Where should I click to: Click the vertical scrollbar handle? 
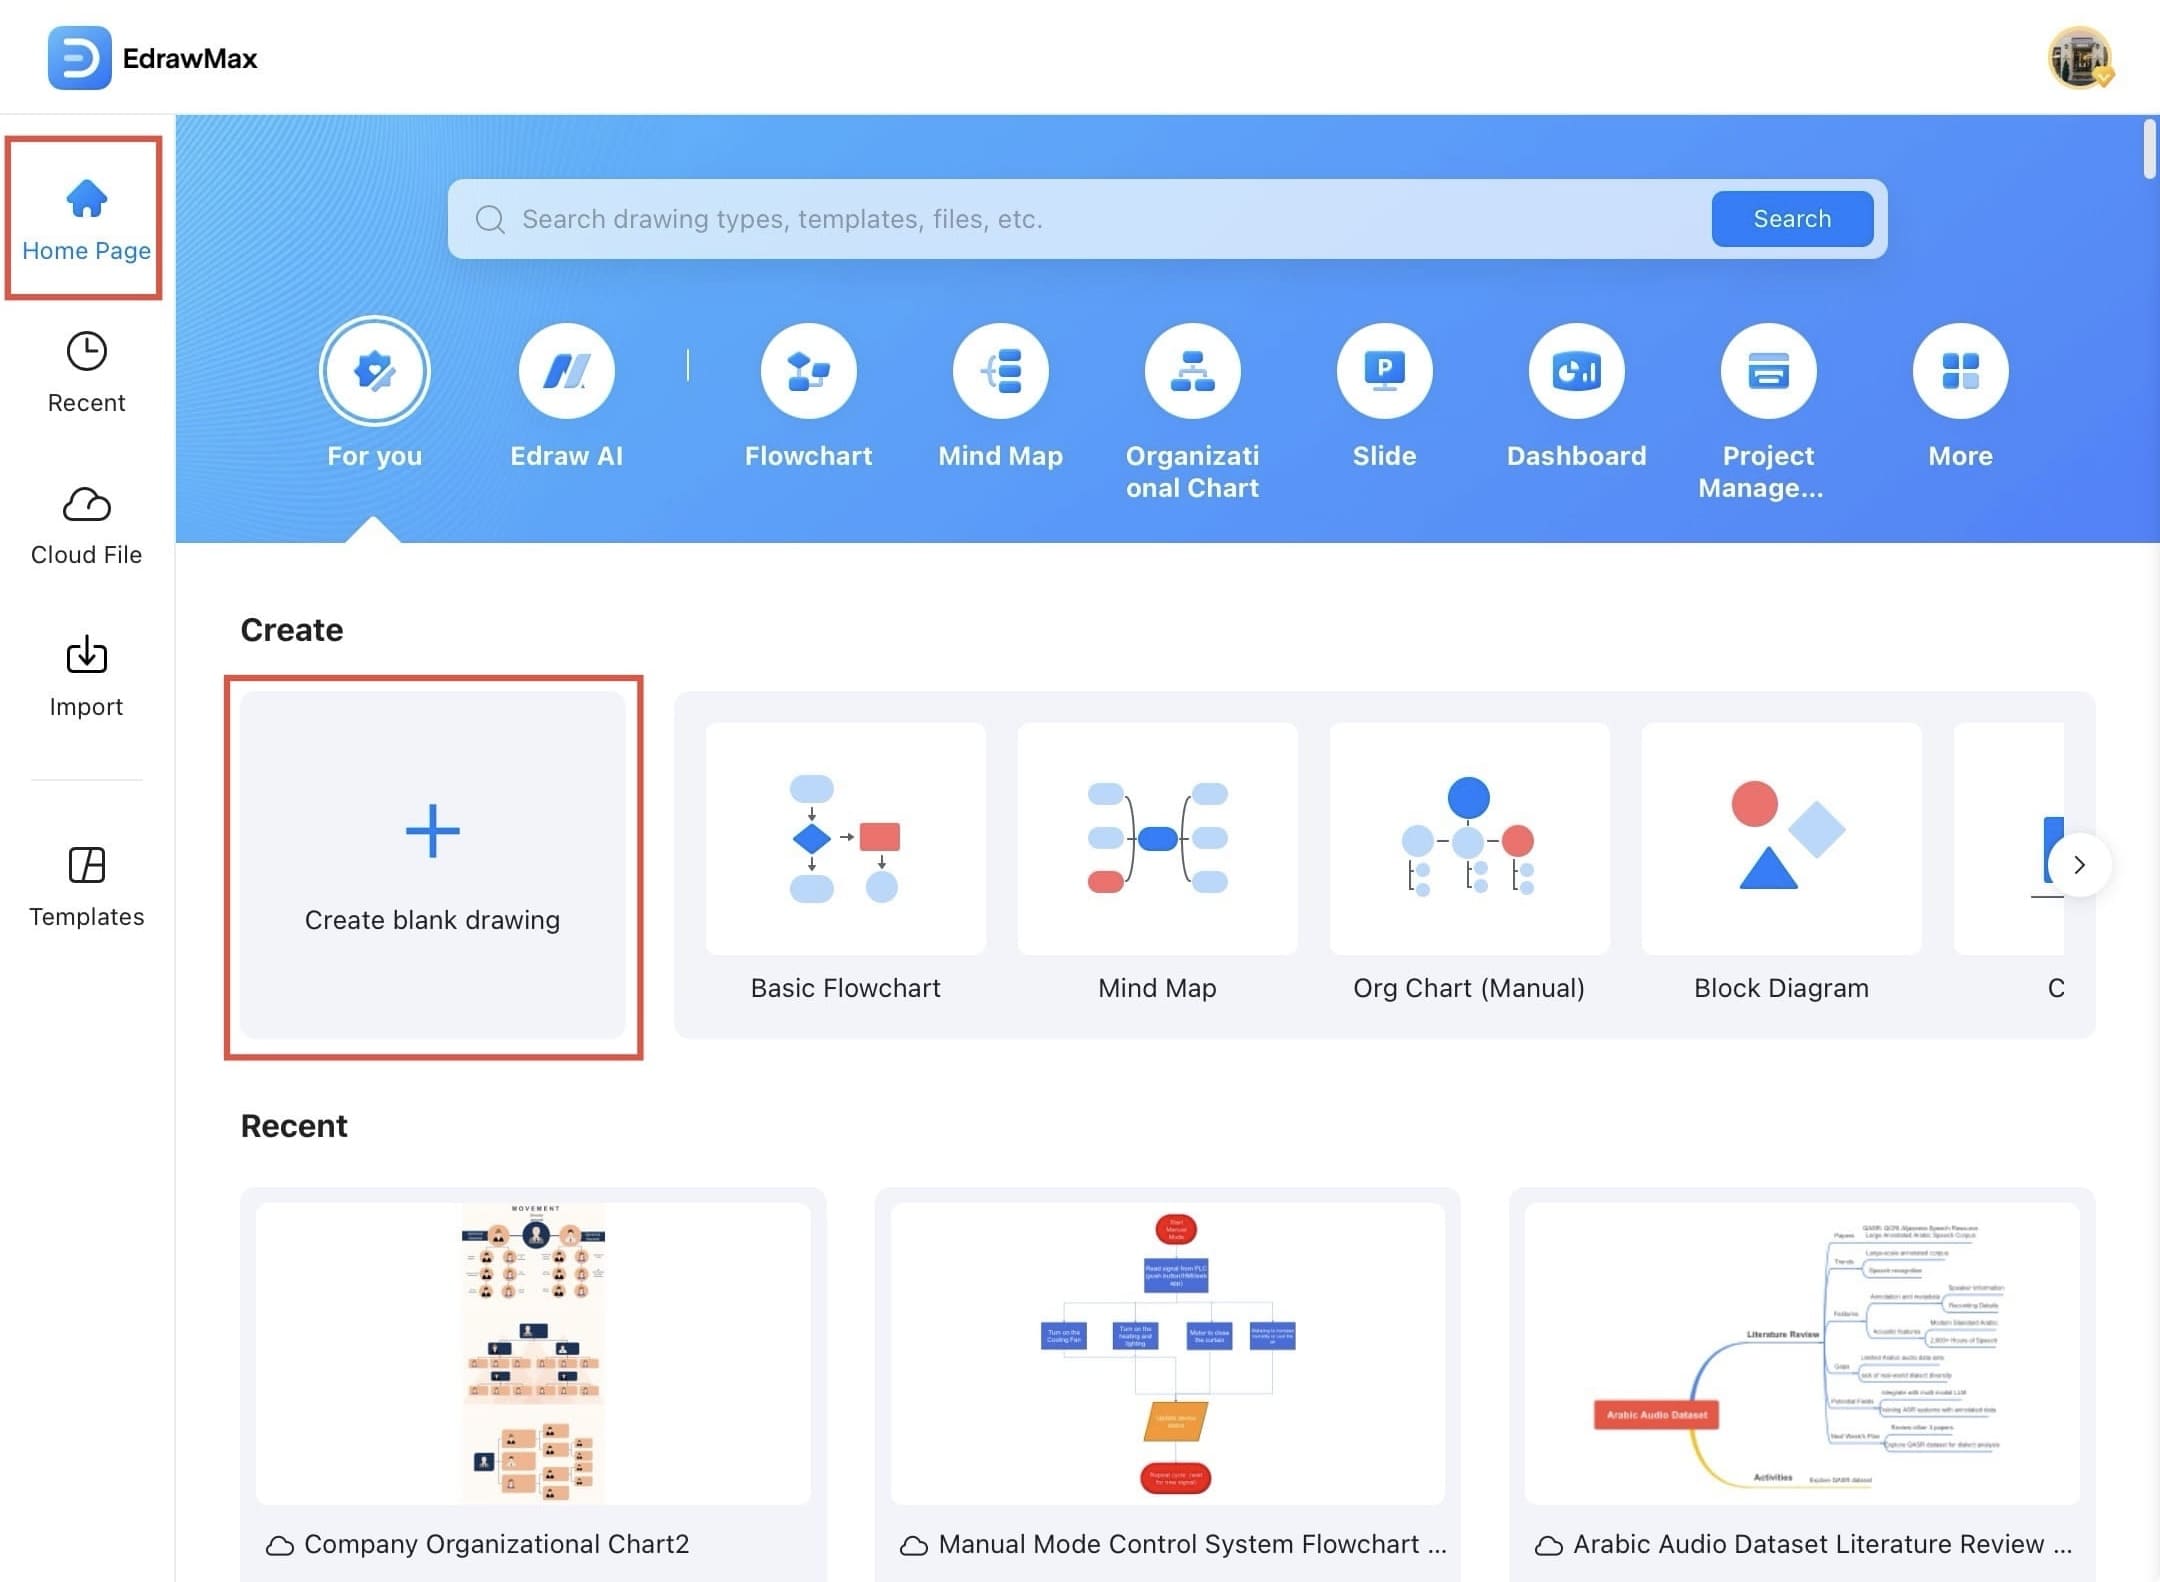click(x=2149, y=150)
